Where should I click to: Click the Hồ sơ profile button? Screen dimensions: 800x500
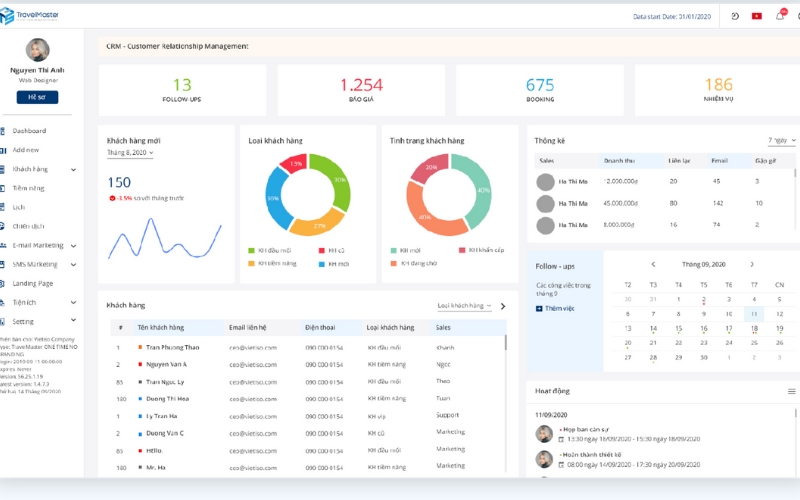click(x=37, y=97)
